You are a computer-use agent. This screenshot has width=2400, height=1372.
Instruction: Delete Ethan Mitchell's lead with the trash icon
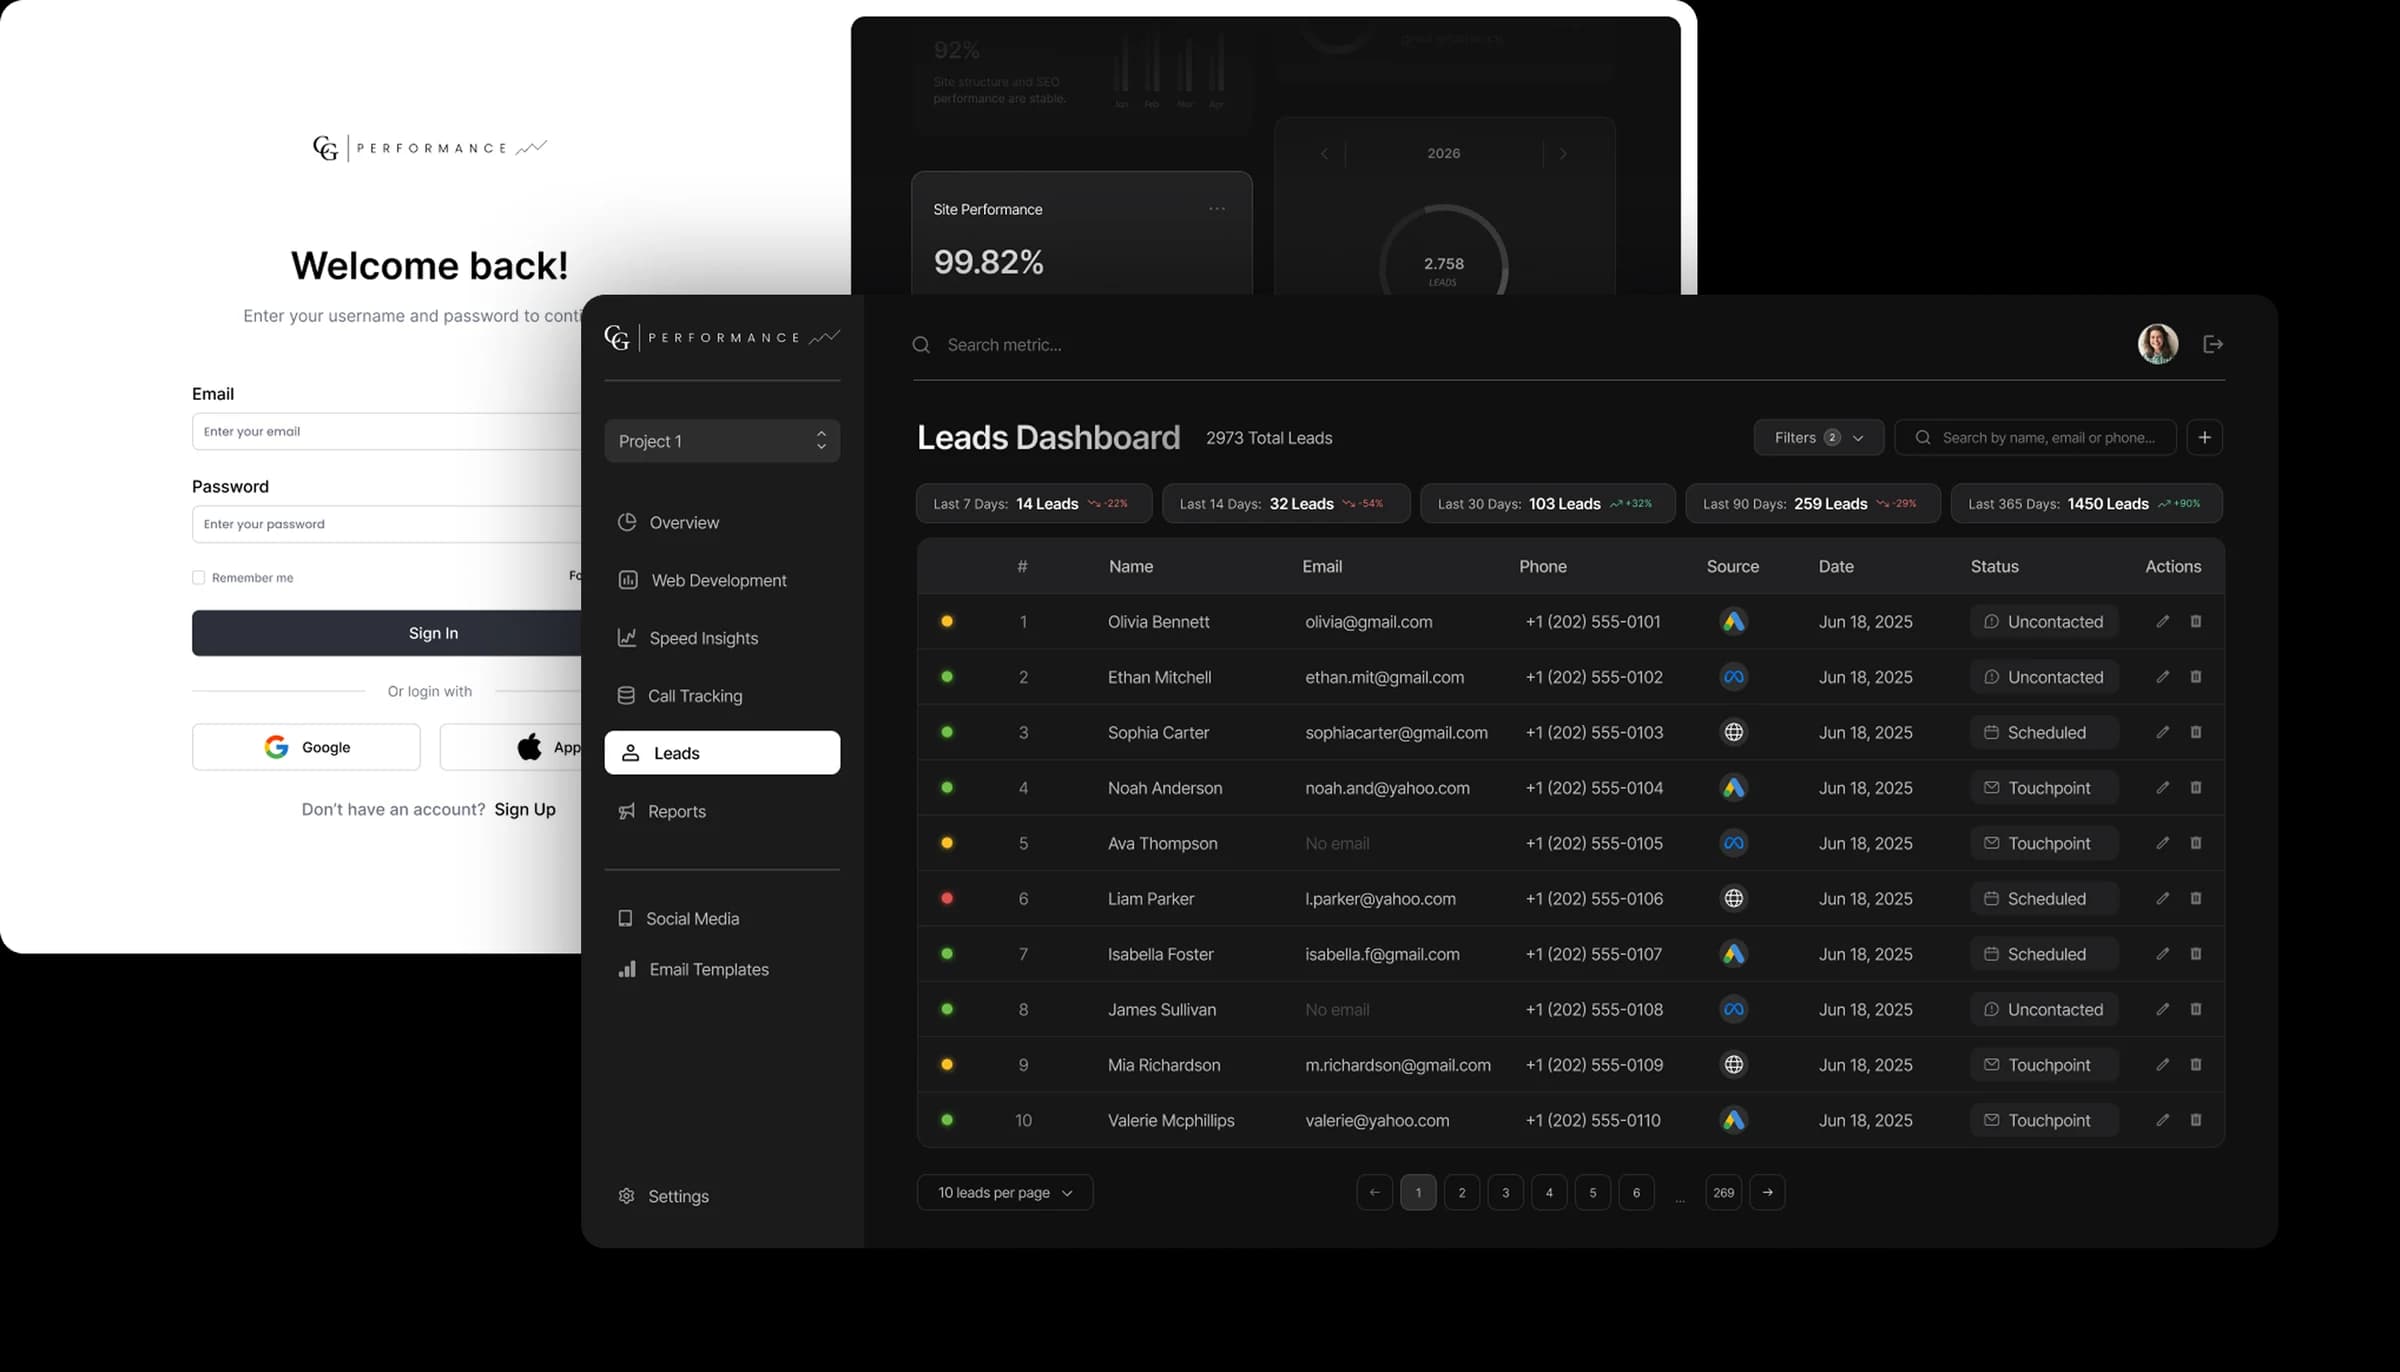coord(2196,677)
